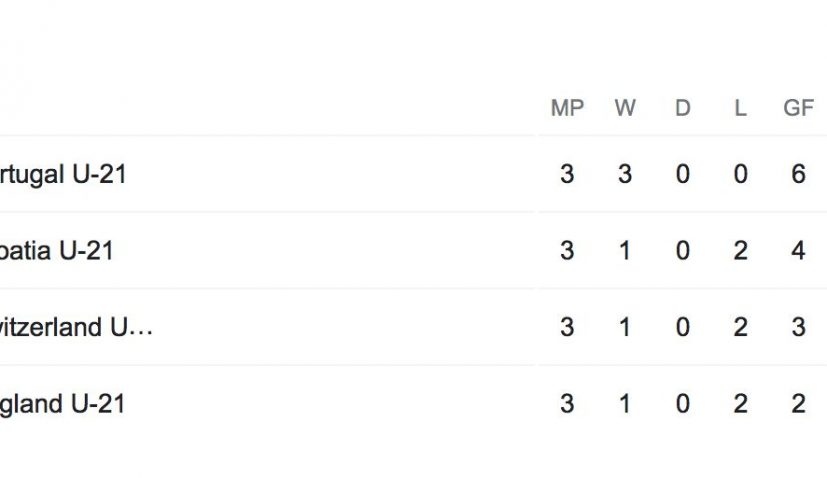Screen dimensions: 827x478
Task: Click the L losses column header
Action: tap(740, 108)
